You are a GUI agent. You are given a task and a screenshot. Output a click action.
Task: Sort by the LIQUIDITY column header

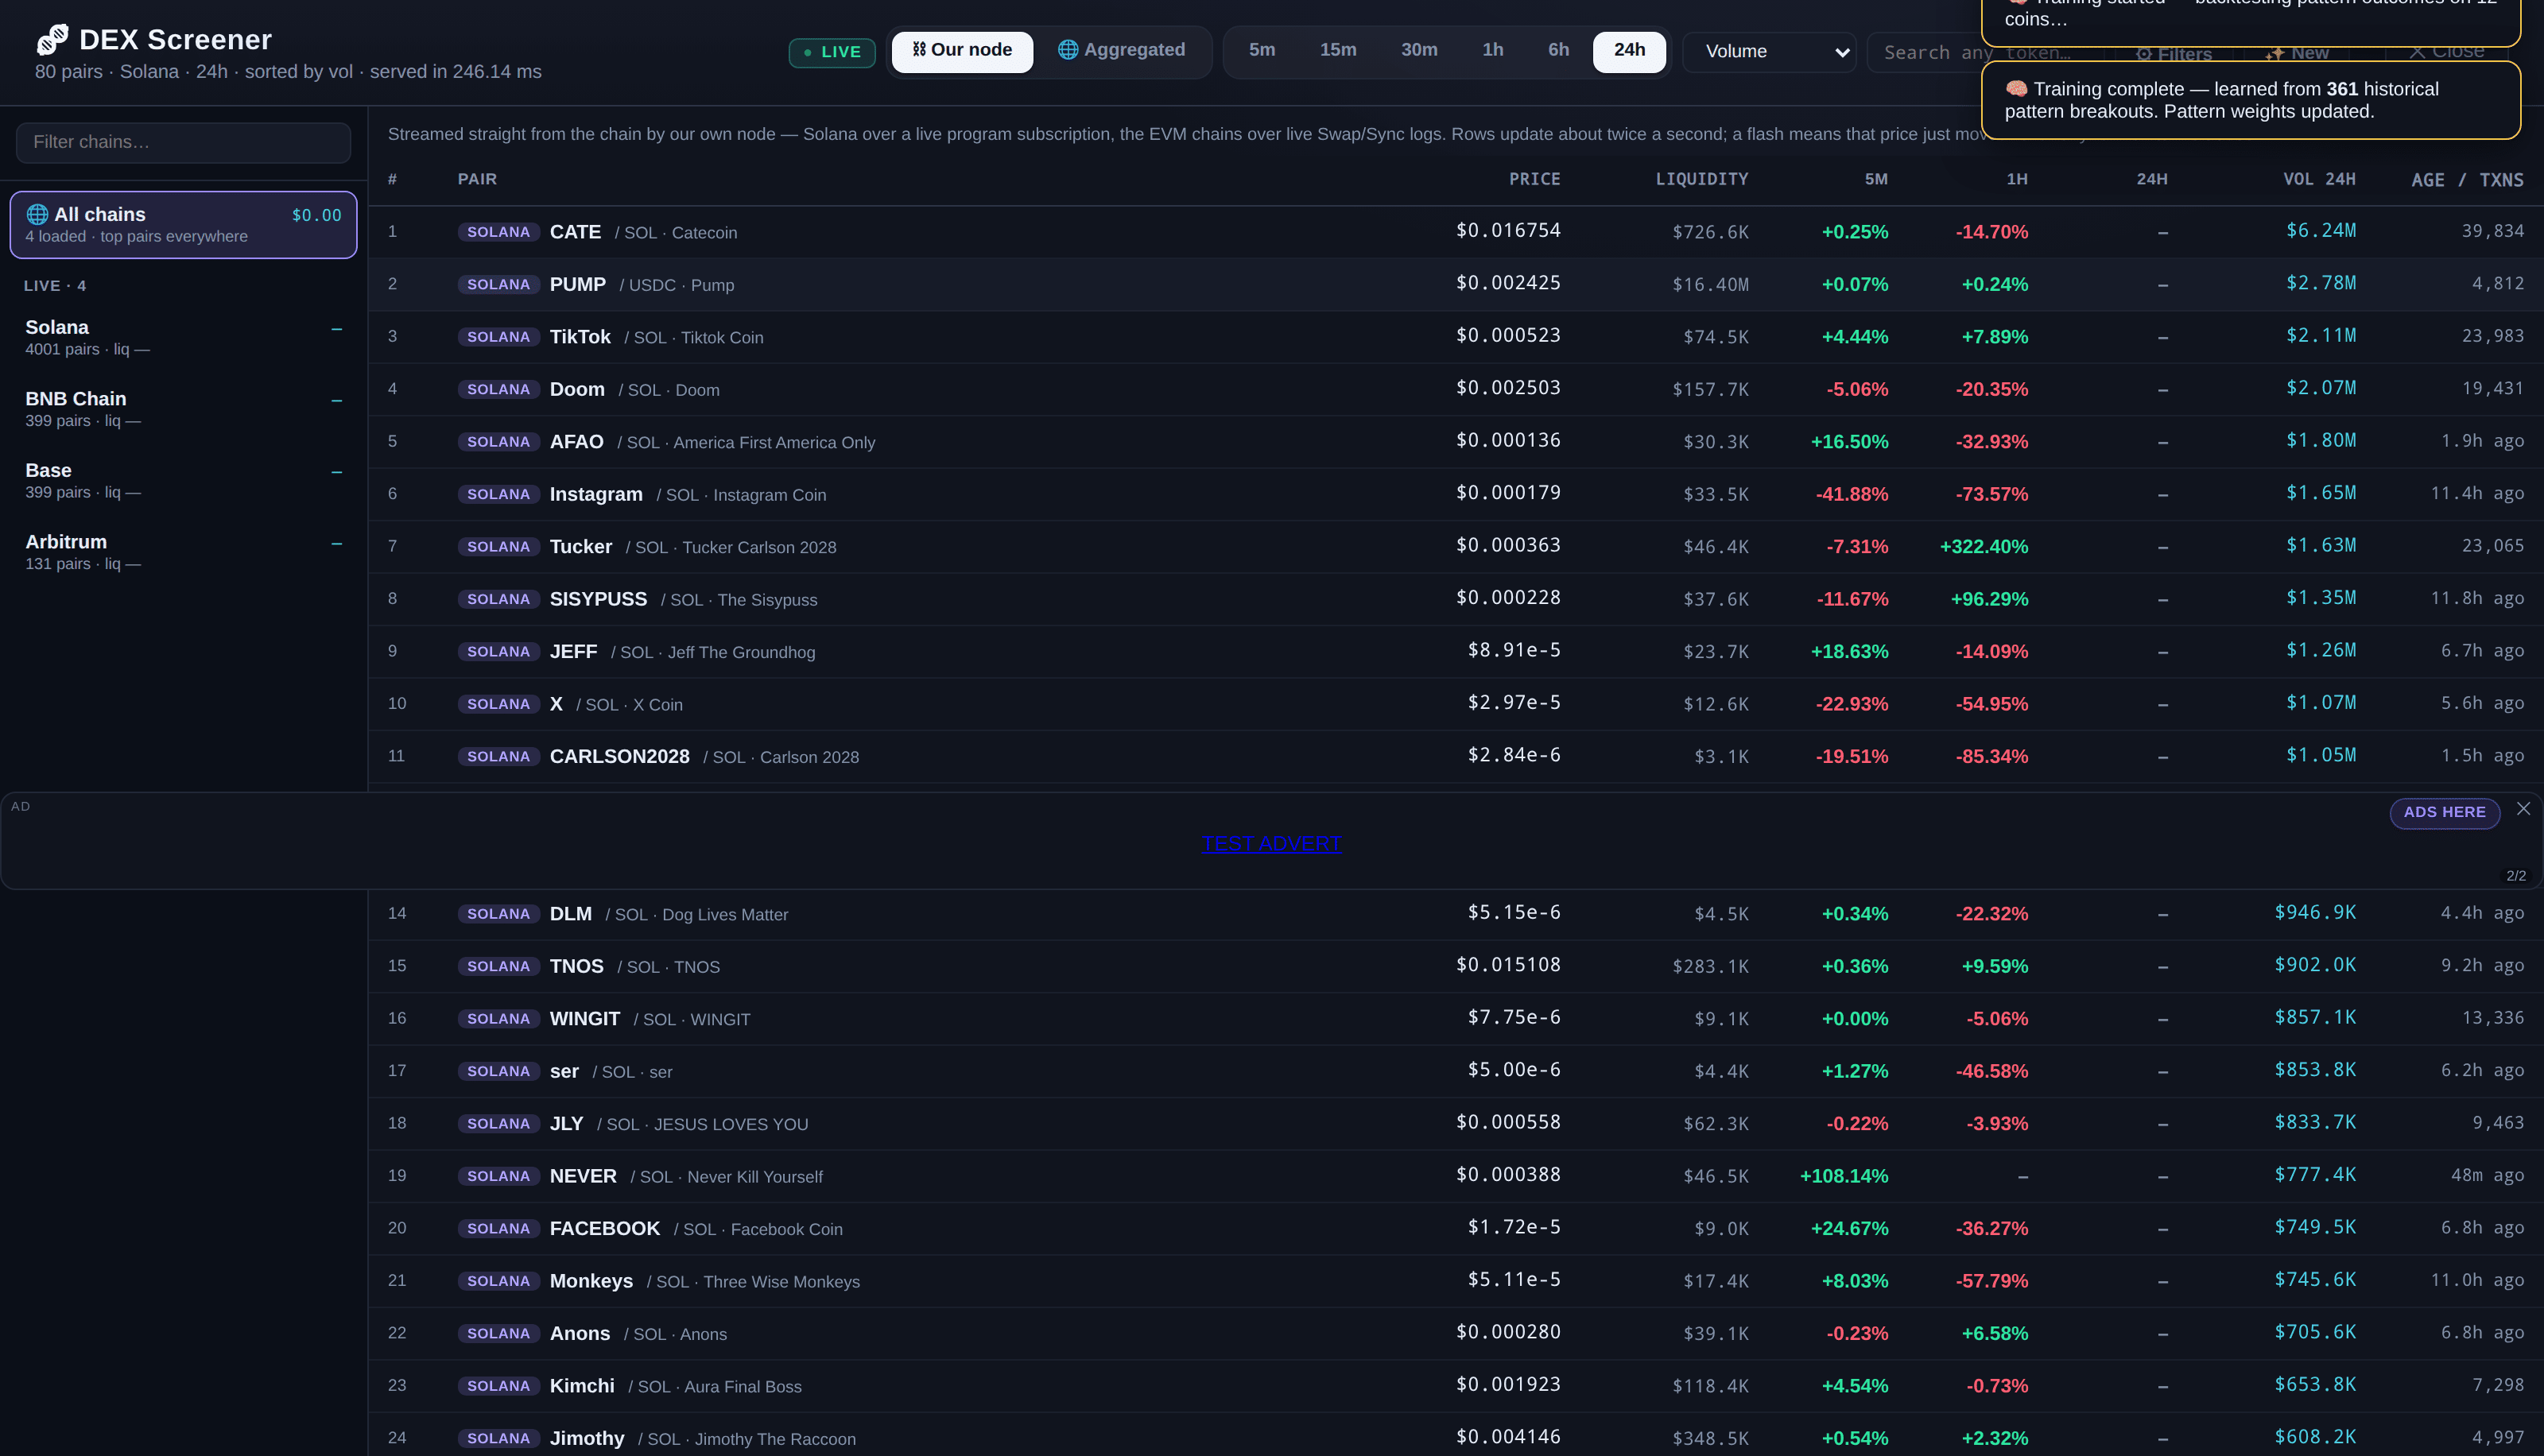(x=1702, y=179)
